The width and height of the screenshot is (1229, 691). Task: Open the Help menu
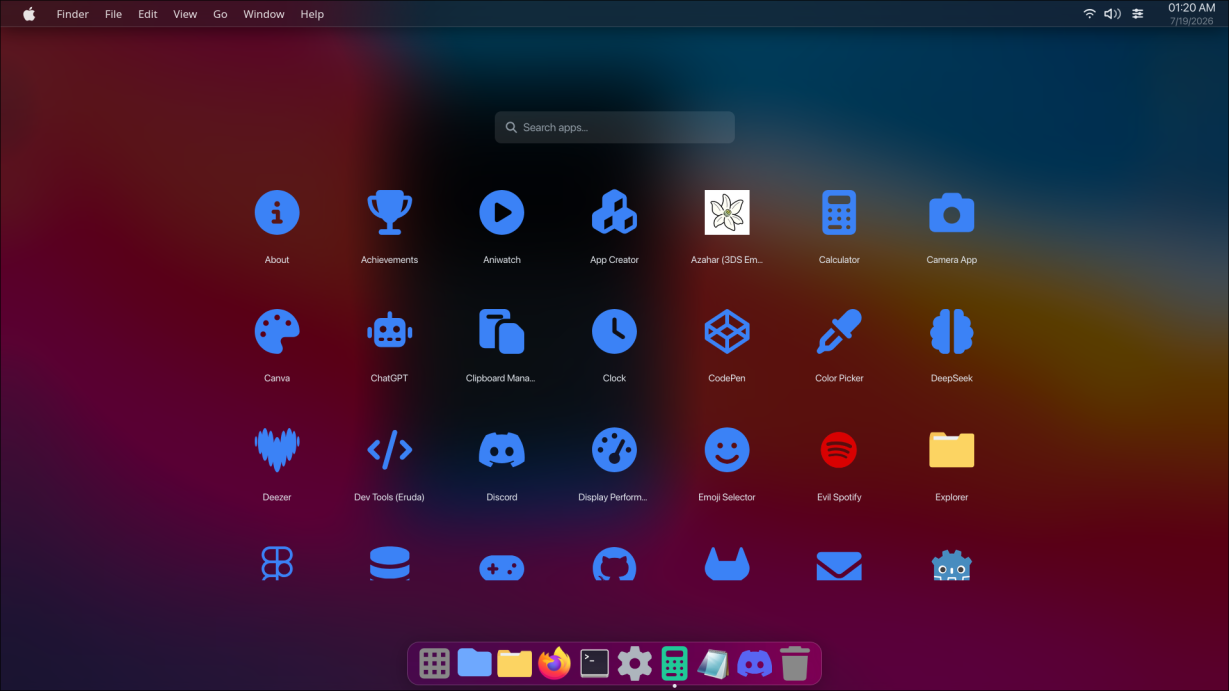[x=312, y=14]
